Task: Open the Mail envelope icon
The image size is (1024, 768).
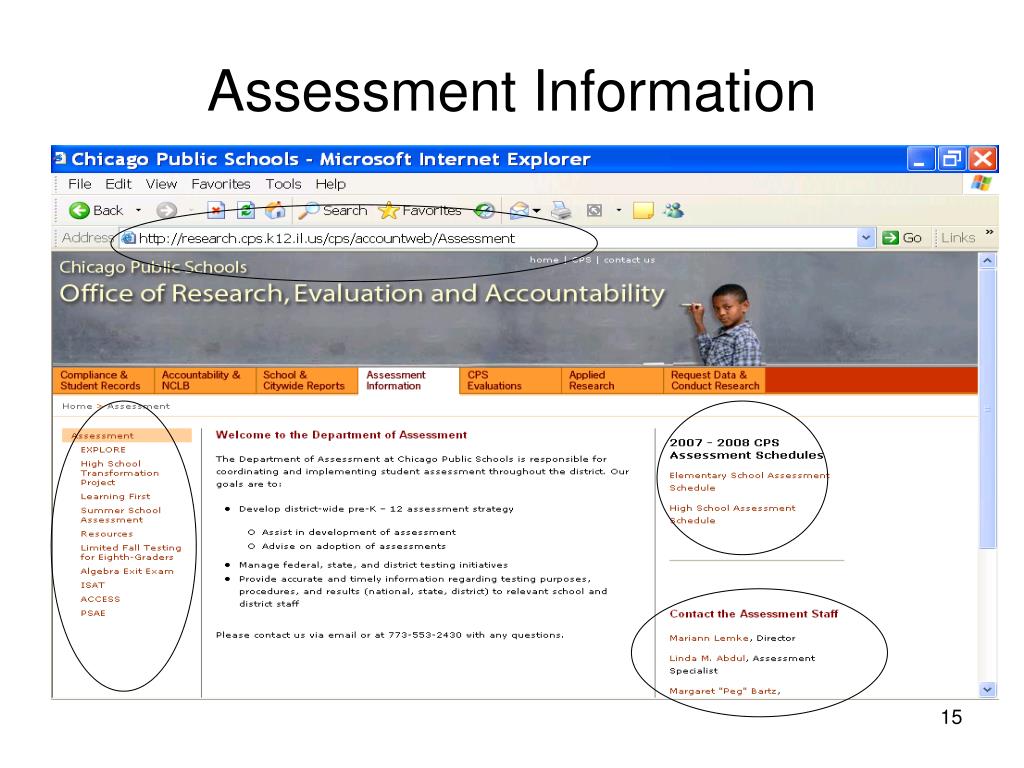Action: click(520, 210)
